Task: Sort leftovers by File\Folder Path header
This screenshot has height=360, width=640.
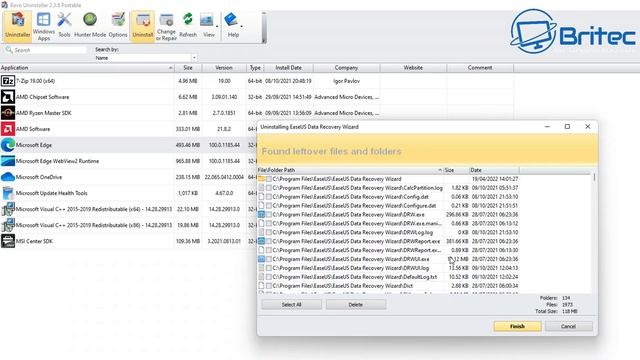Action: 350,170
